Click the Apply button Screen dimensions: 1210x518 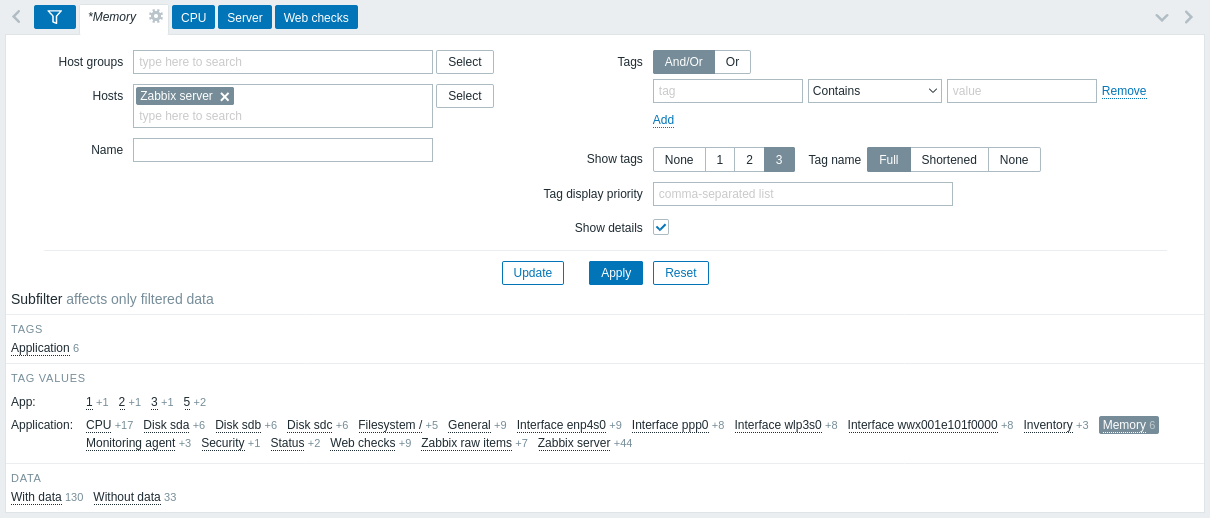[x=616, y=273]
